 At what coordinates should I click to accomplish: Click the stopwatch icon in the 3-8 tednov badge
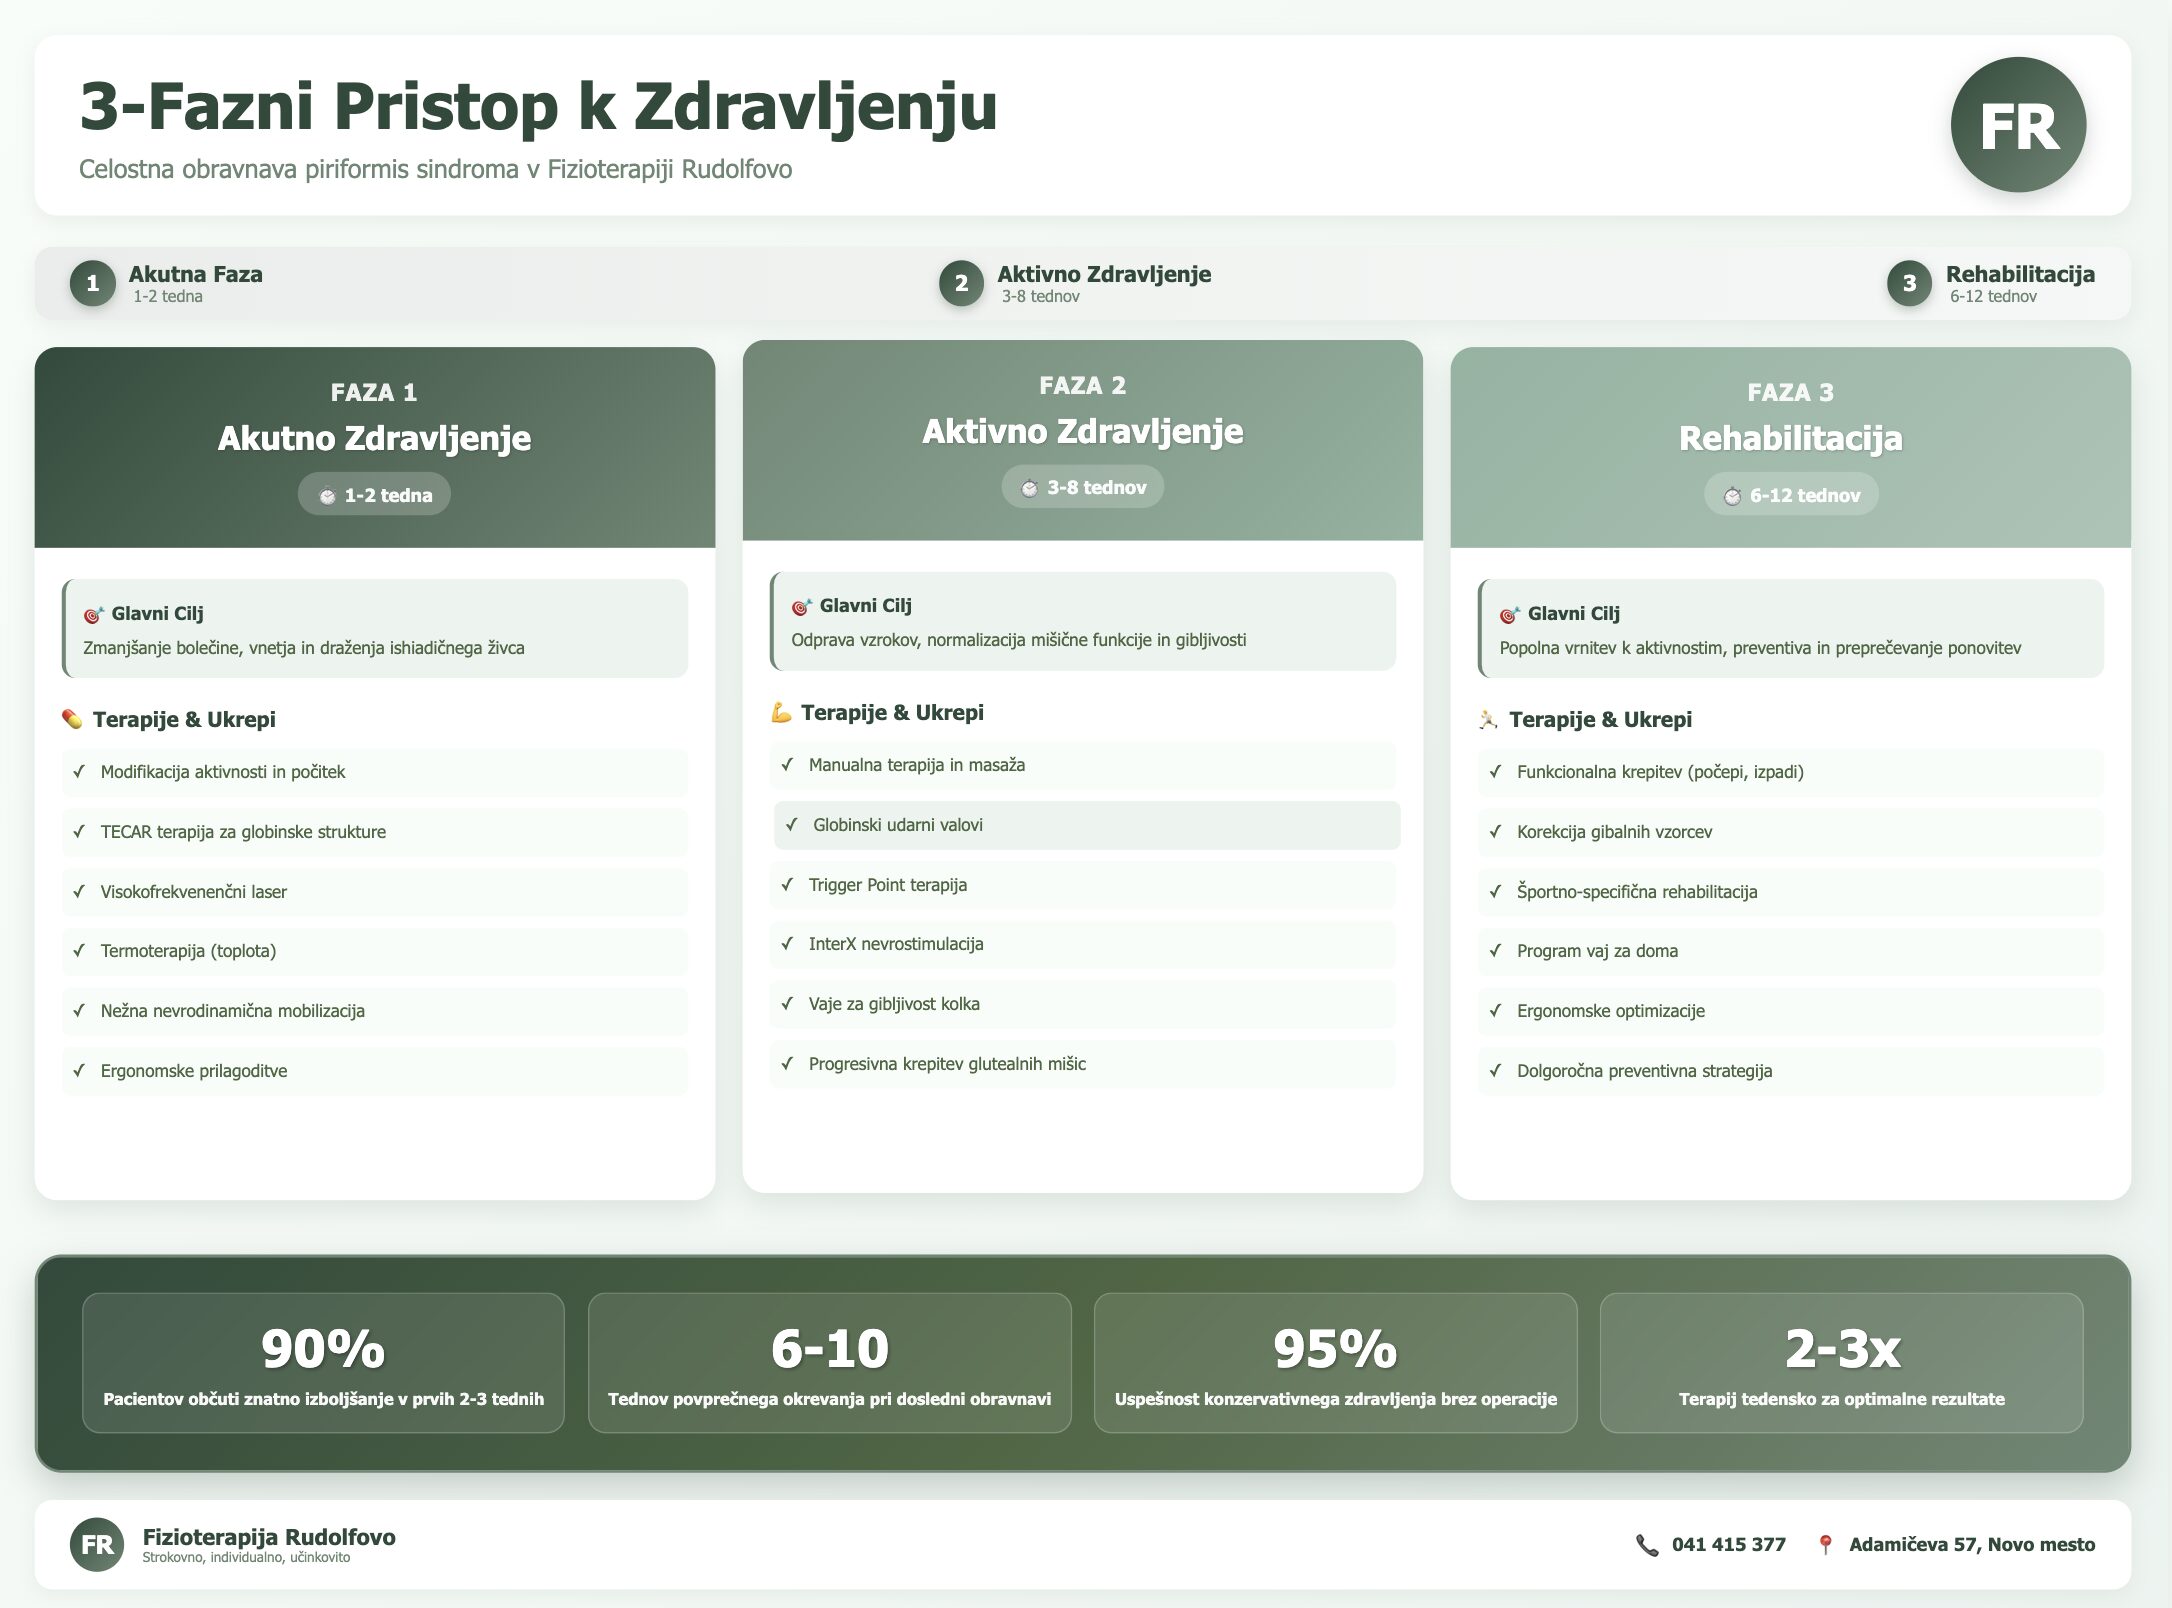click(x=1029, y=488)
